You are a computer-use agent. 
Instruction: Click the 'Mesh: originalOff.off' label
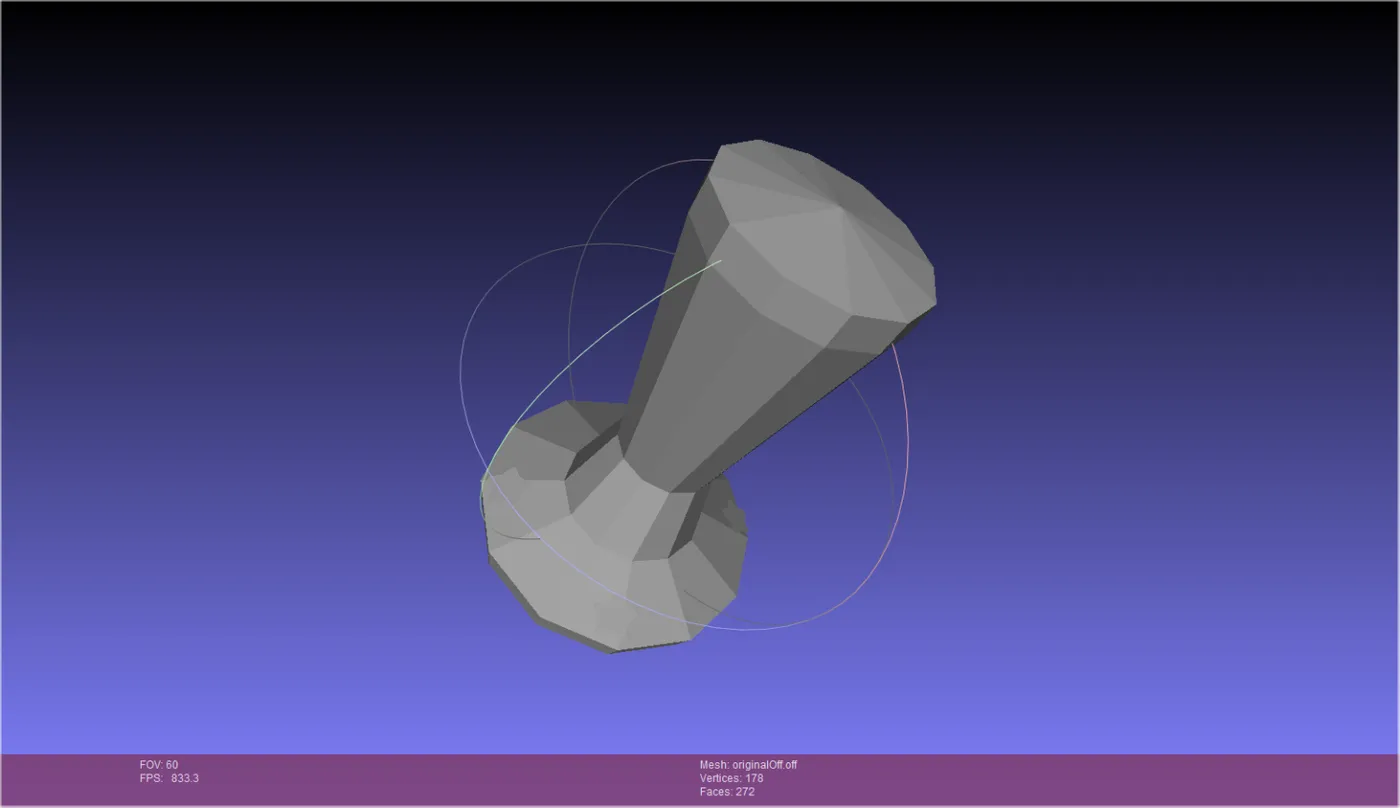(x=748, y=765)
